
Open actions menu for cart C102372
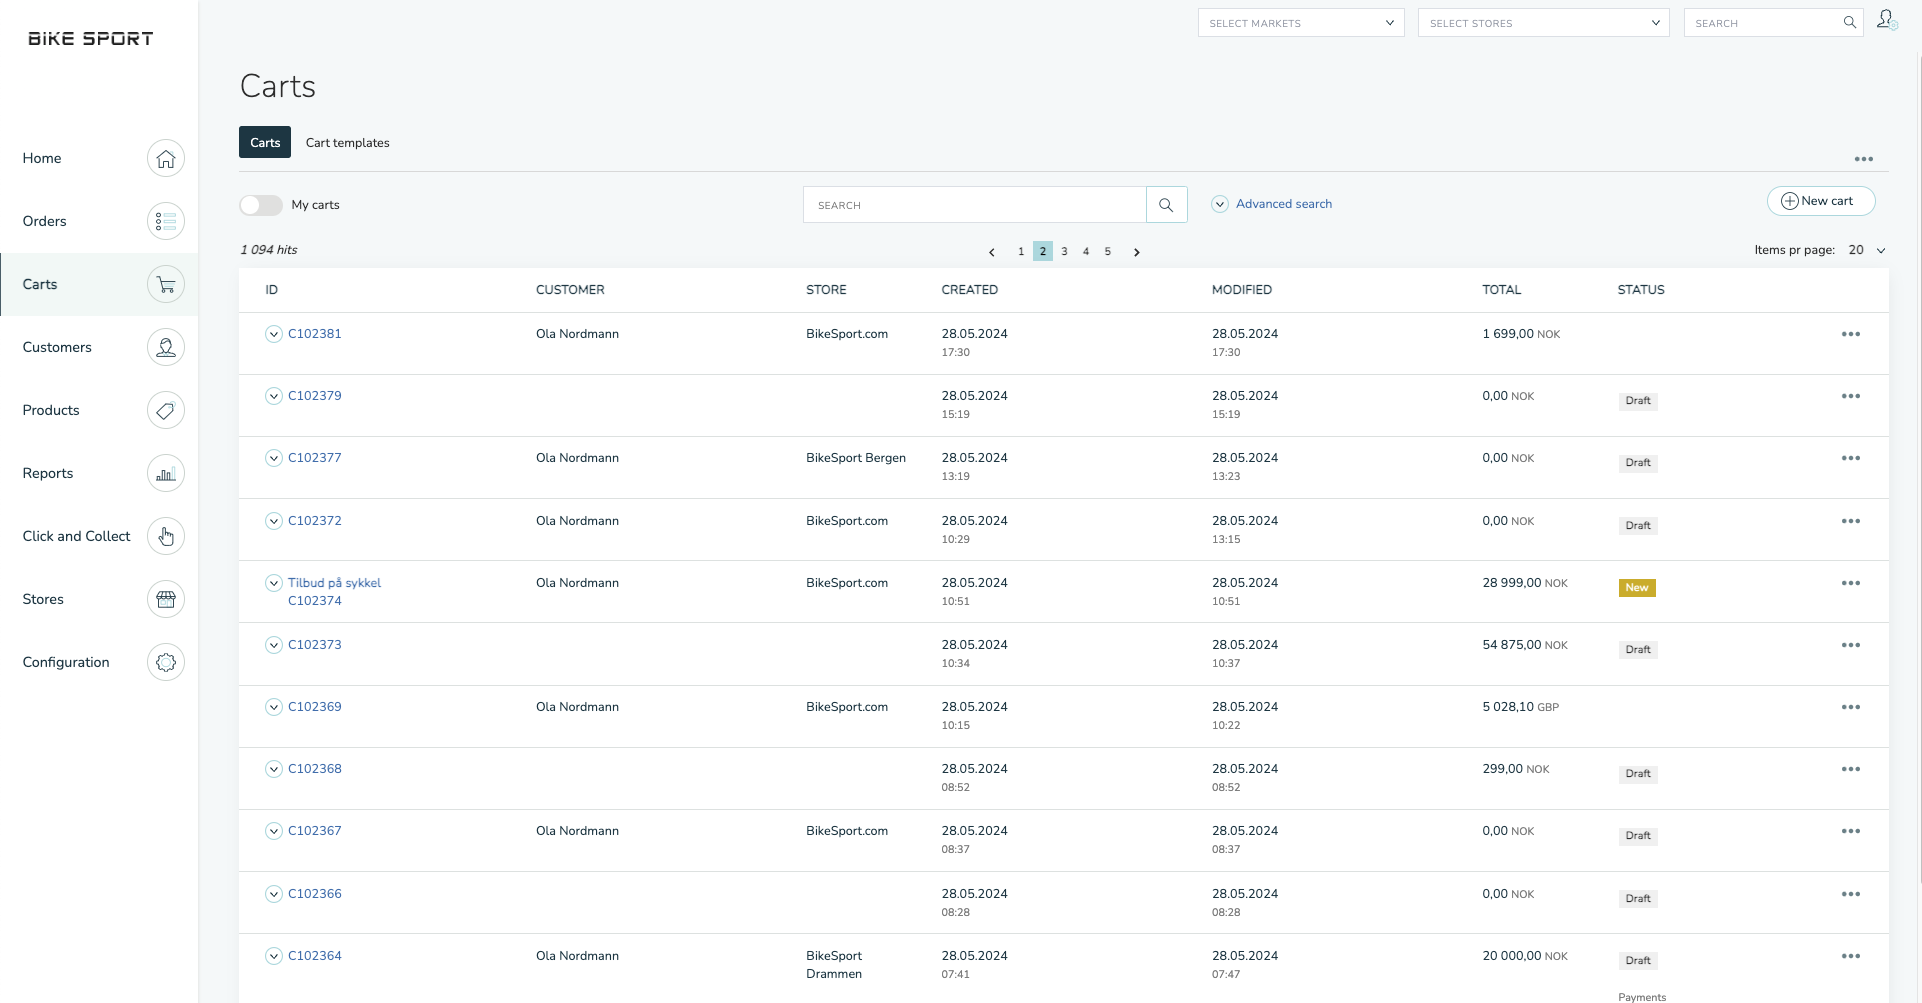coord(1850,521)
